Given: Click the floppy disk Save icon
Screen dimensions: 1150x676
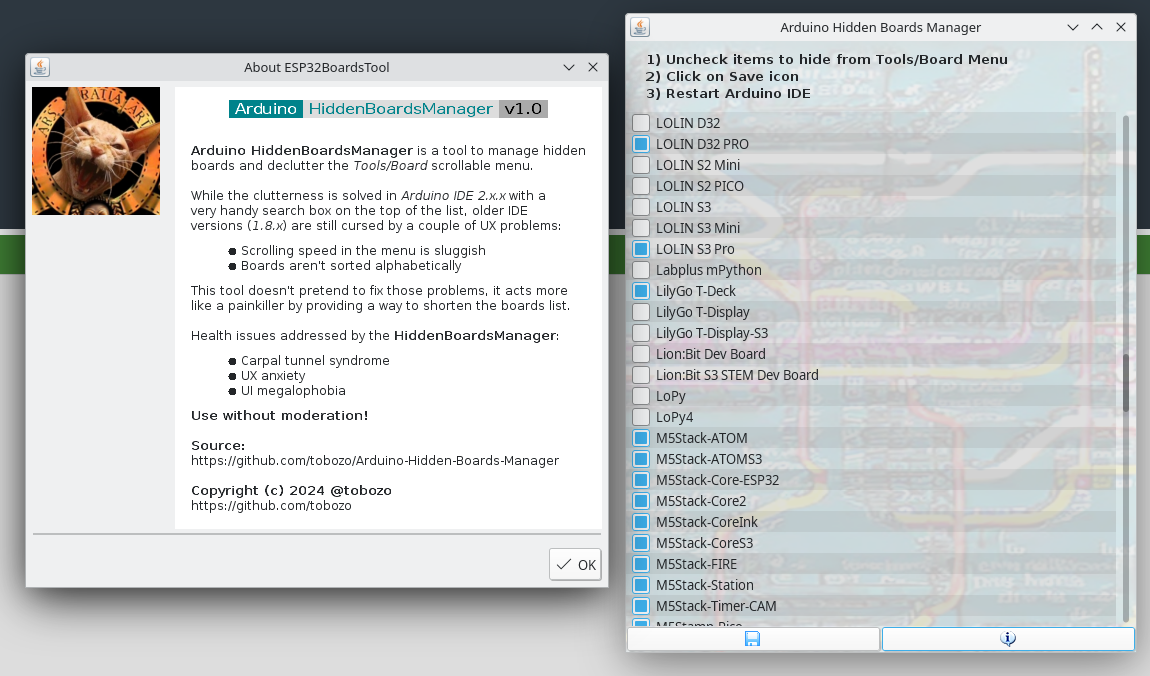Looking at the screenshot, I should [752, 639].
